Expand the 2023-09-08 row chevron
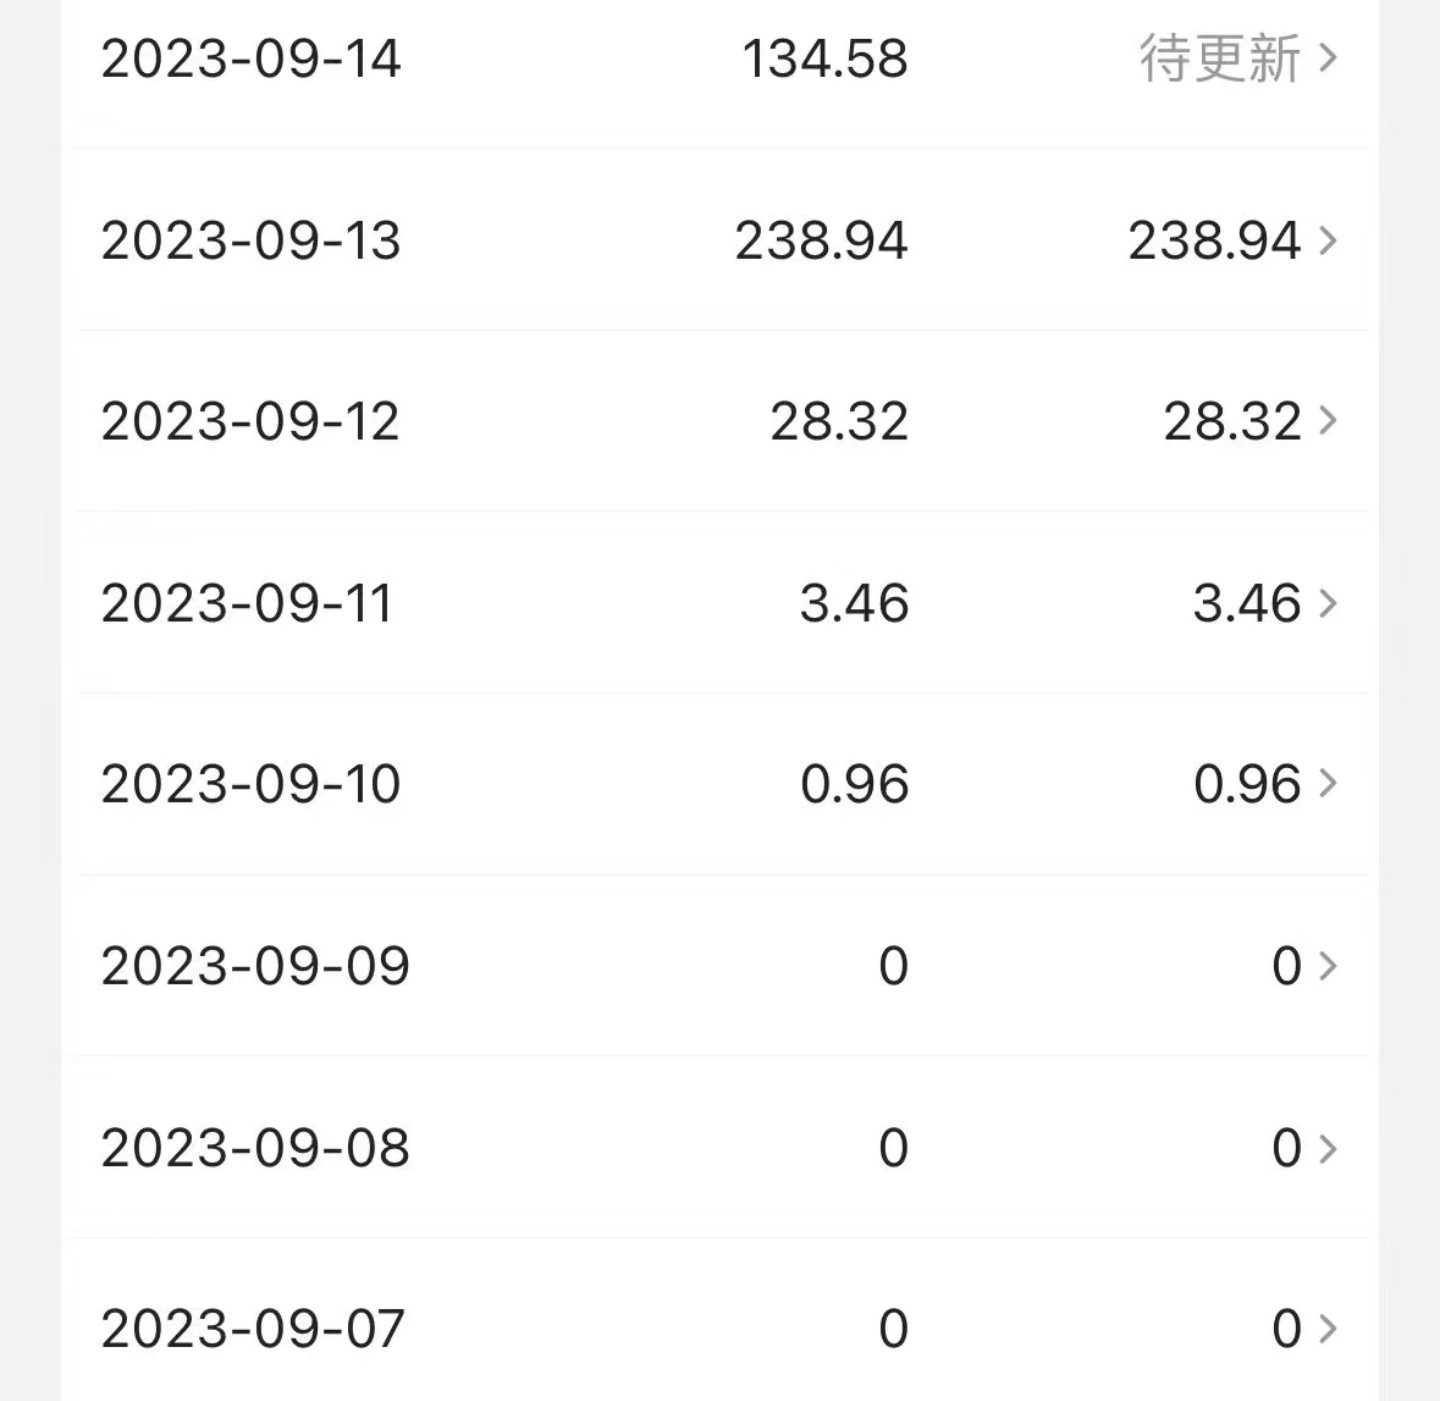 click(1328, 1148)
